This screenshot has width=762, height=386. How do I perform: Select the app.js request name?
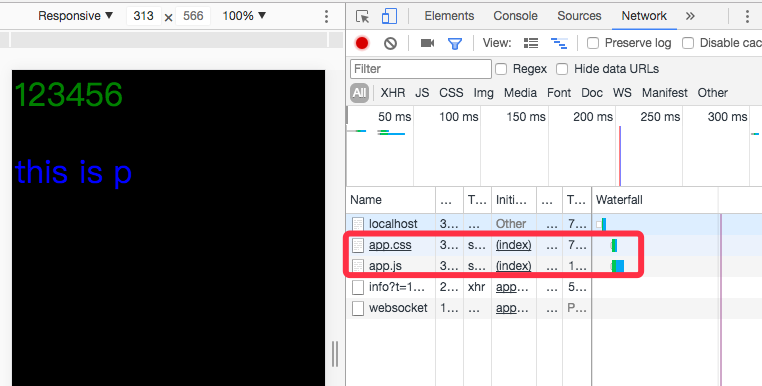[385, 266]
